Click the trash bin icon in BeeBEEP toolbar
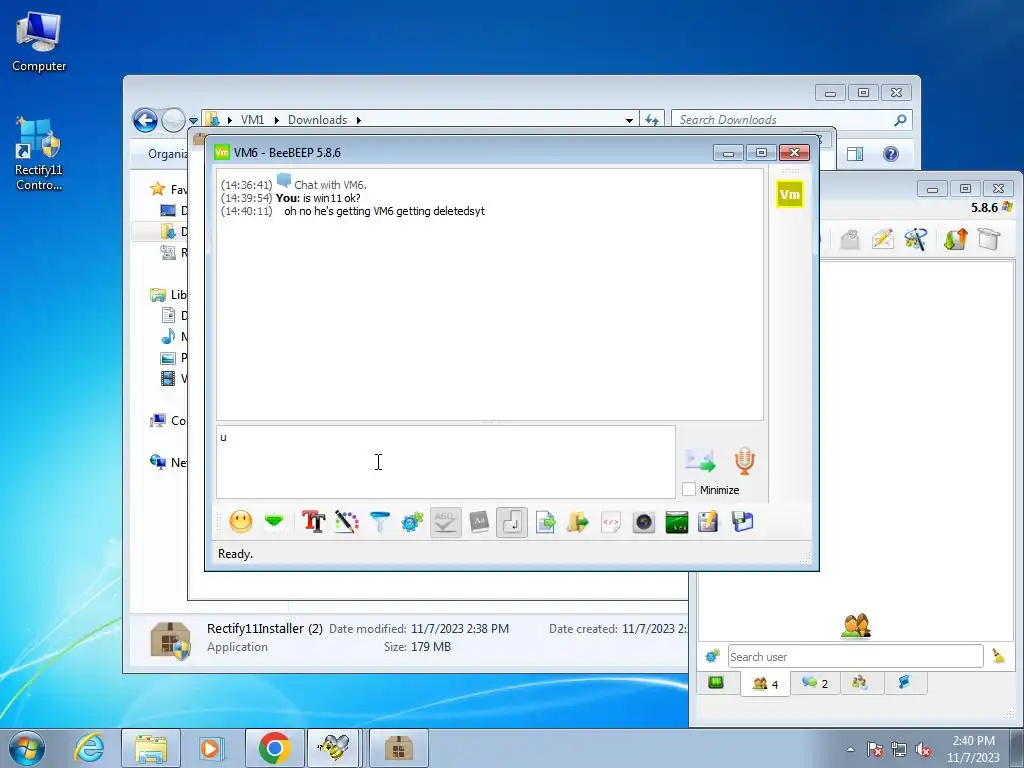The image size is (1024, 768). pyautogui.click(x=989, y=240)
